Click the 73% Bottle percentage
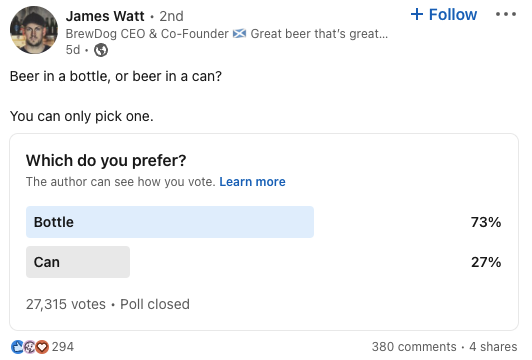 (x=486, y=222)
